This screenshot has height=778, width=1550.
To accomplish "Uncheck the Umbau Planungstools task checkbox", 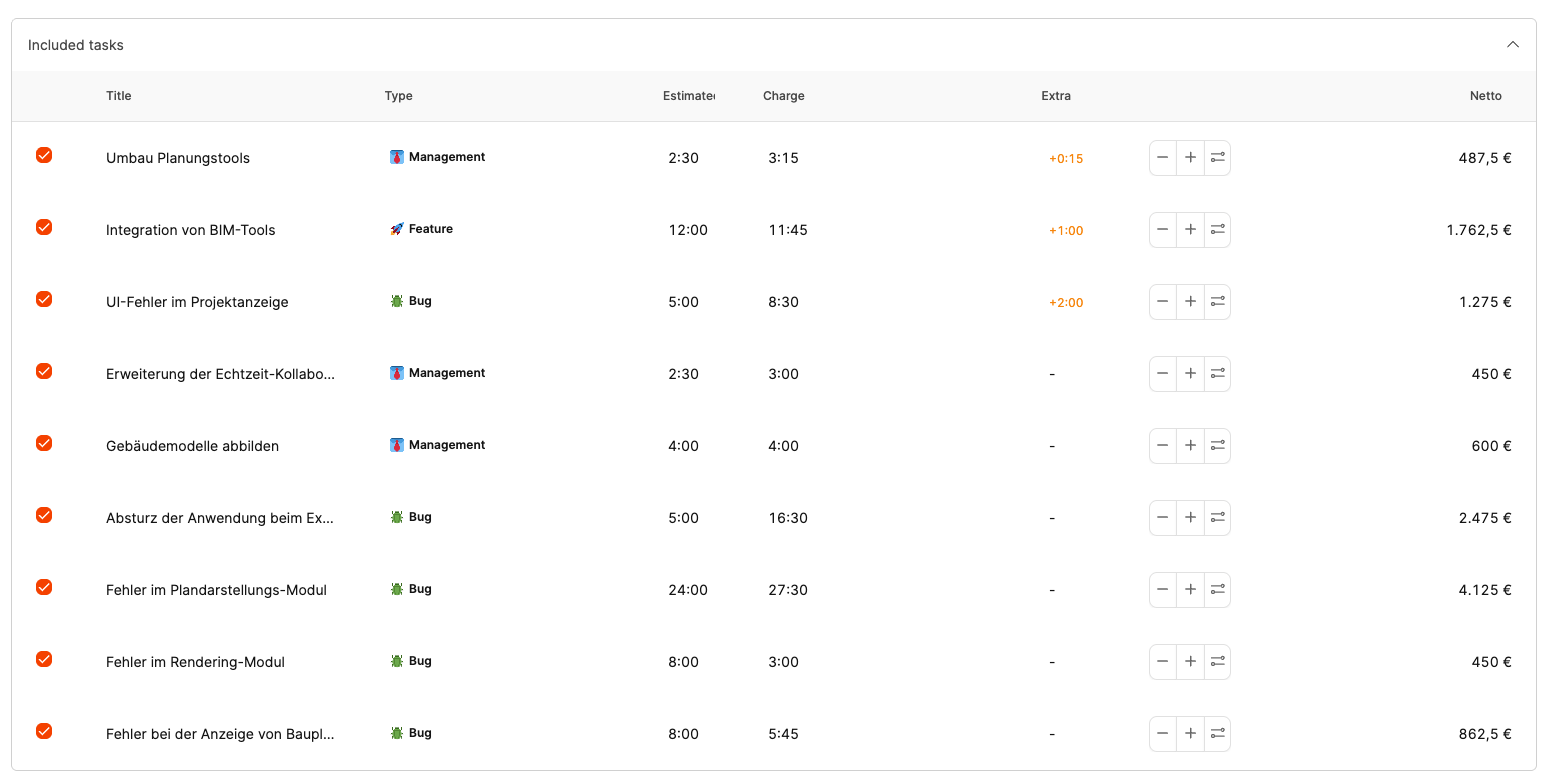I will pyautogui.click(x=44, y=155).
